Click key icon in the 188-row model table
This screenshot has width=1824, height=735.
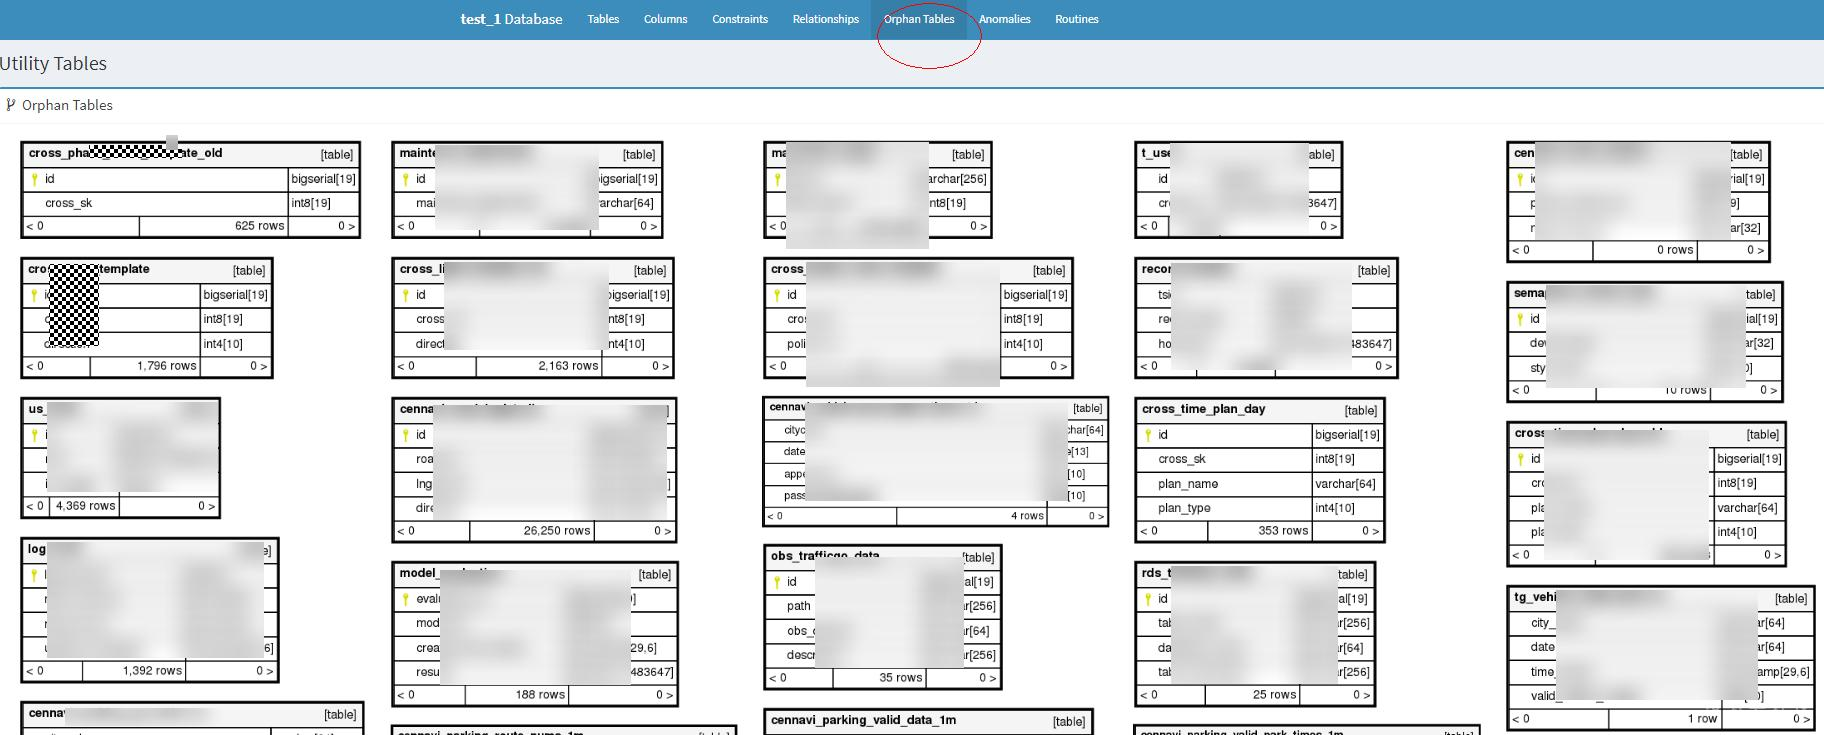tap(405, 599)
